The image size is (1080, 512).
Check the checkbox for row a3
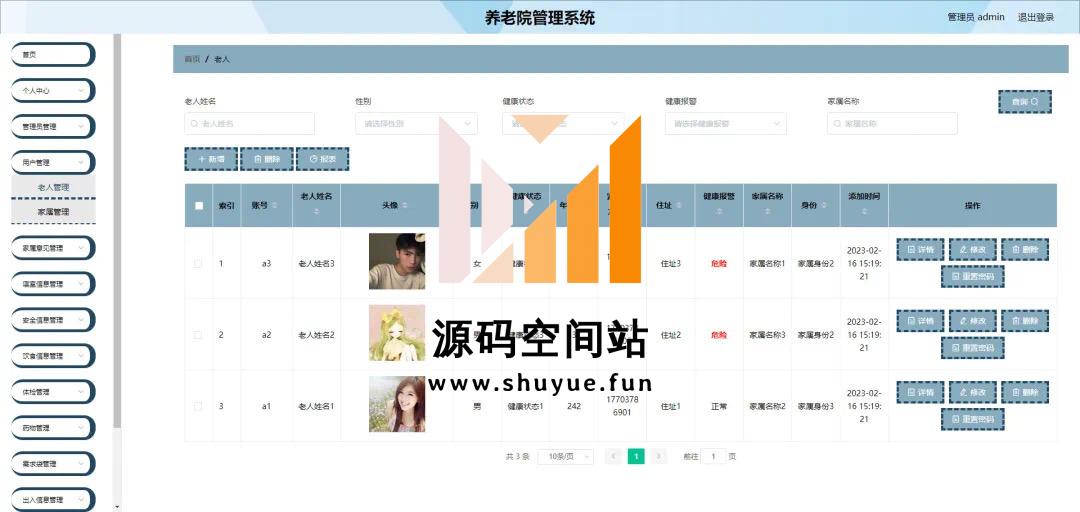(x=198, y=263)
